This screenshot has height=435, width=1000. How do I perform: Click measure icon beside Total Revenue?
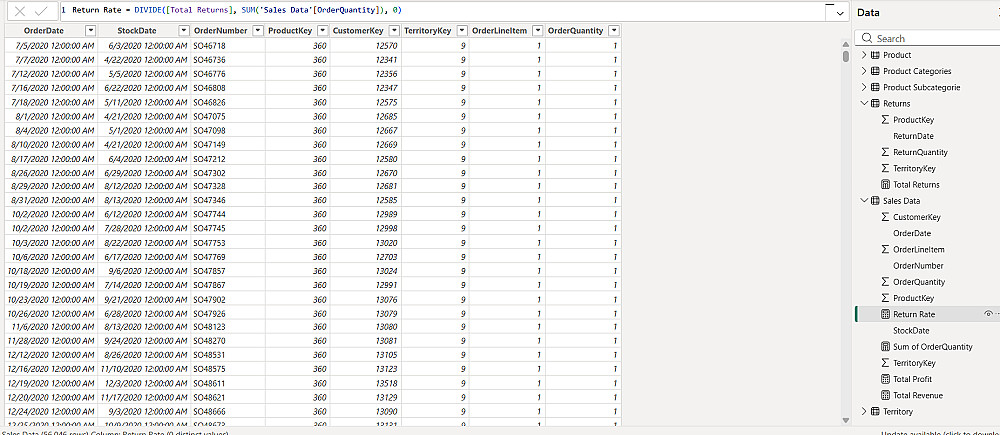tap(885, 395)
